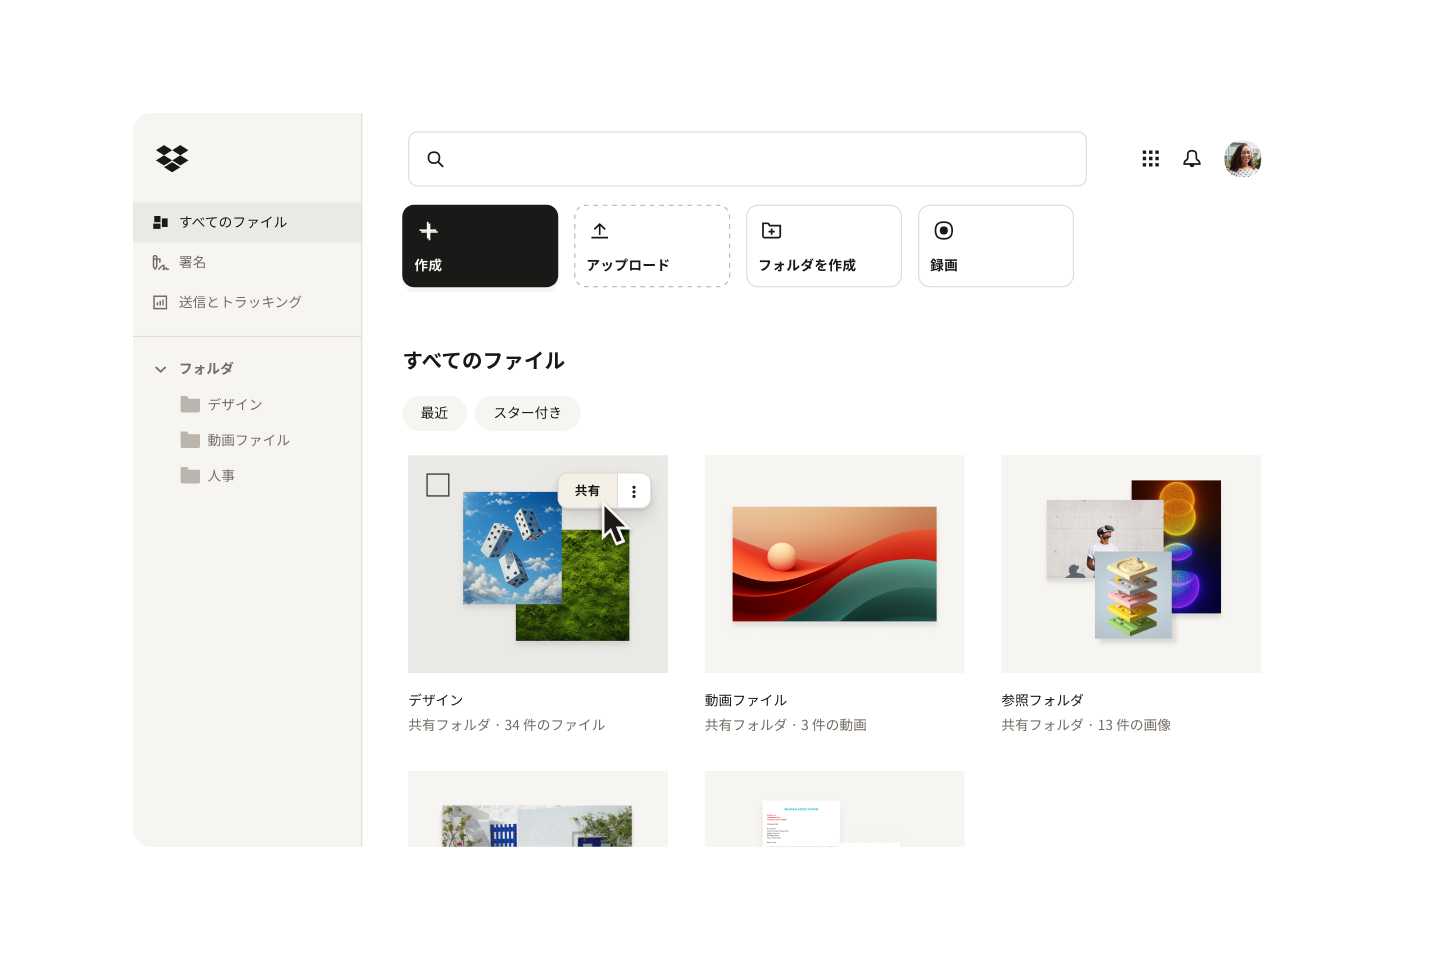
Task: Click the 作成 create button
Action: [x=480, y=246]
